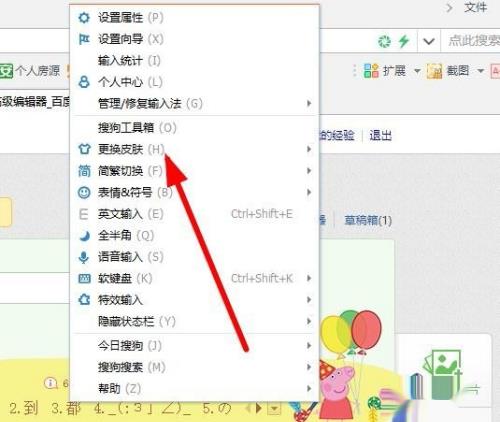500x422 pixels.
Task: Choose 个人中心 (L) in context menu
Action: 194,82
